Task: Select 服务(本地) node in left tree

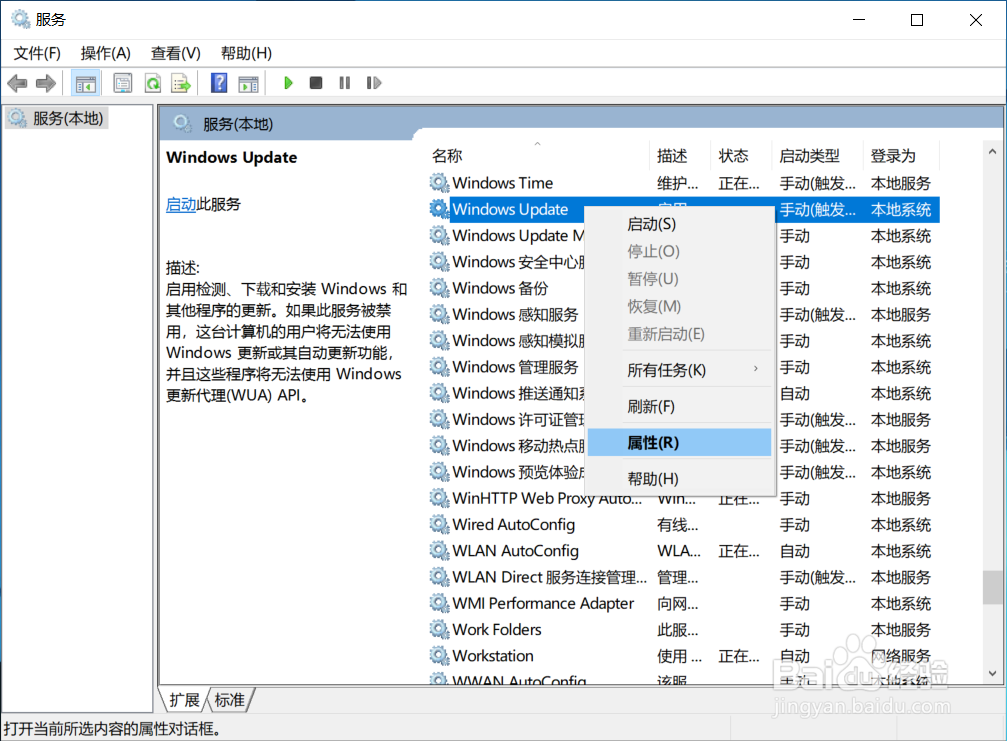Action: pyautogui.click(x=57, y=118)
